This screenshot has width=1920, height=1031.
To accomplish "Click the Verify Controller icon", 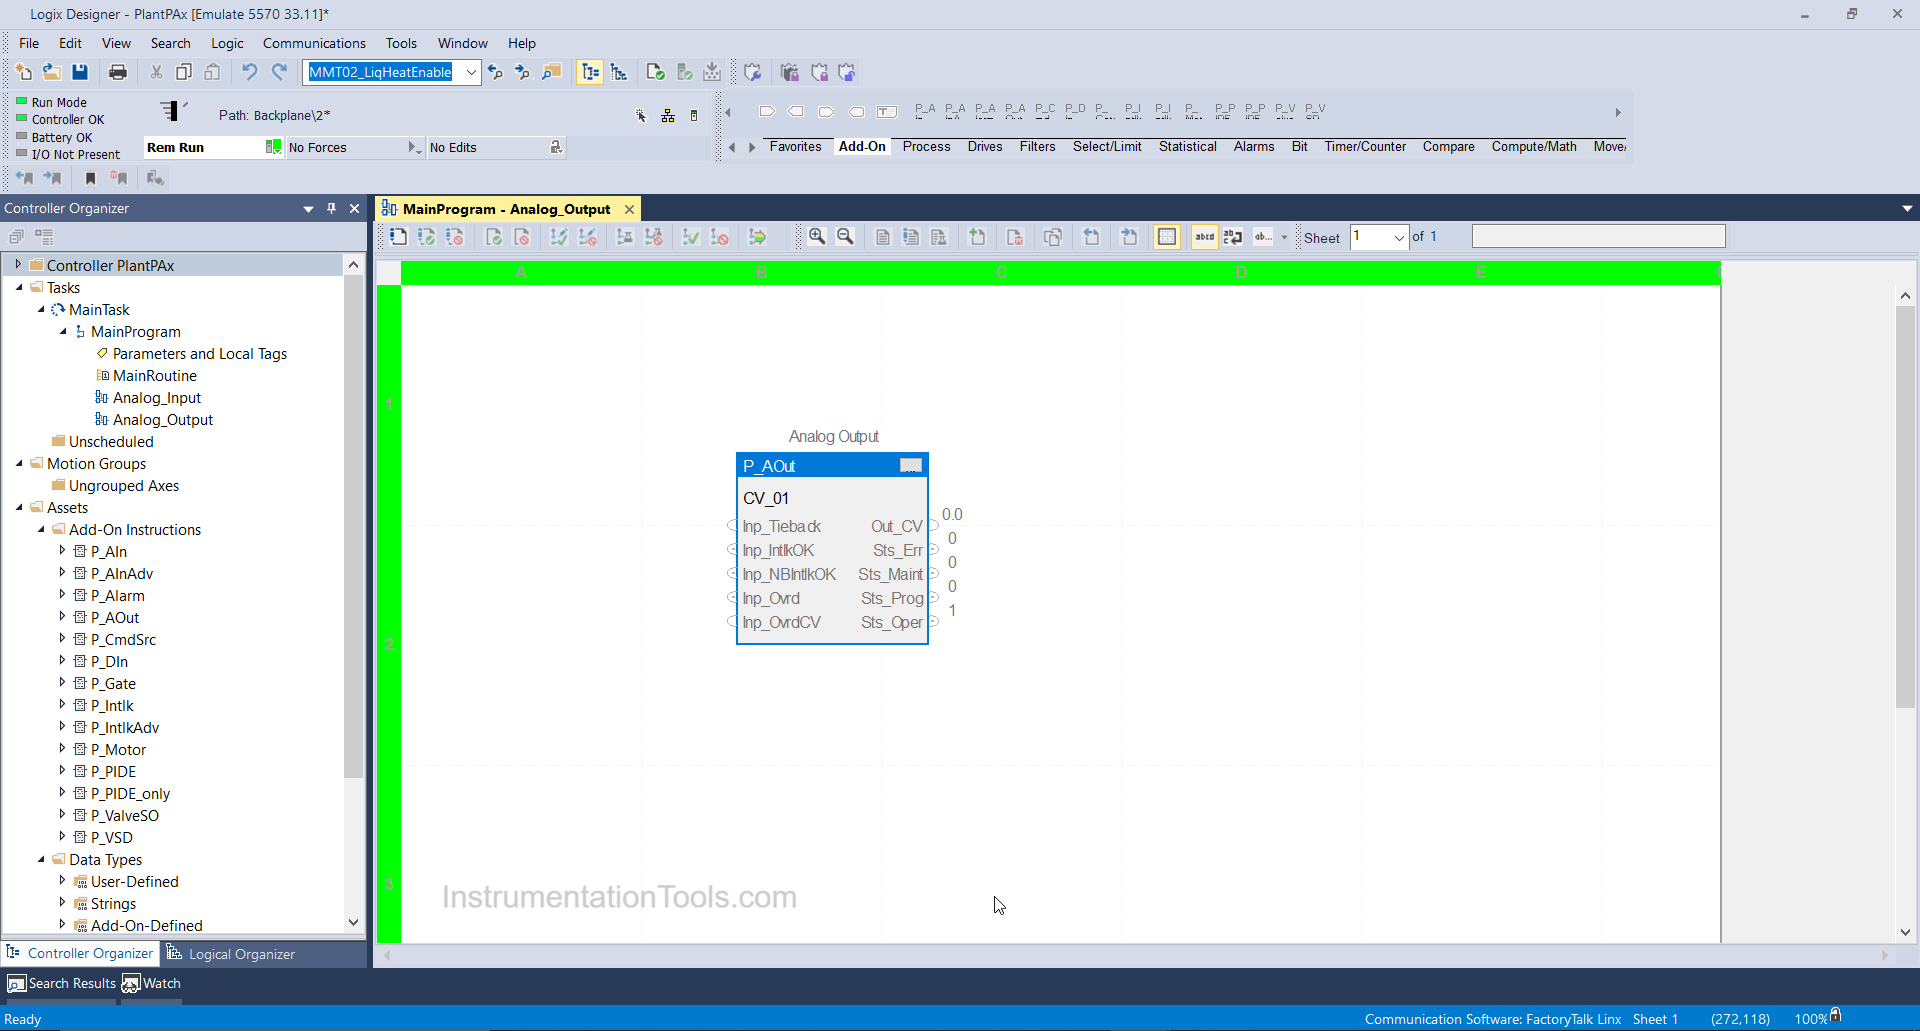I will [x=684, y=72].
